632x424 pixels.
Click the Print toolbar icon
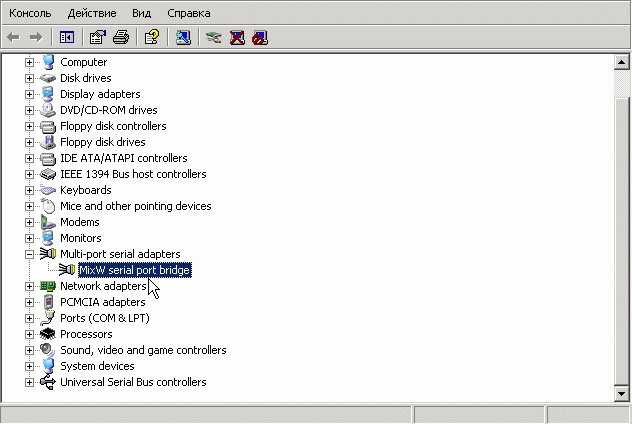[x=121, y=38]
